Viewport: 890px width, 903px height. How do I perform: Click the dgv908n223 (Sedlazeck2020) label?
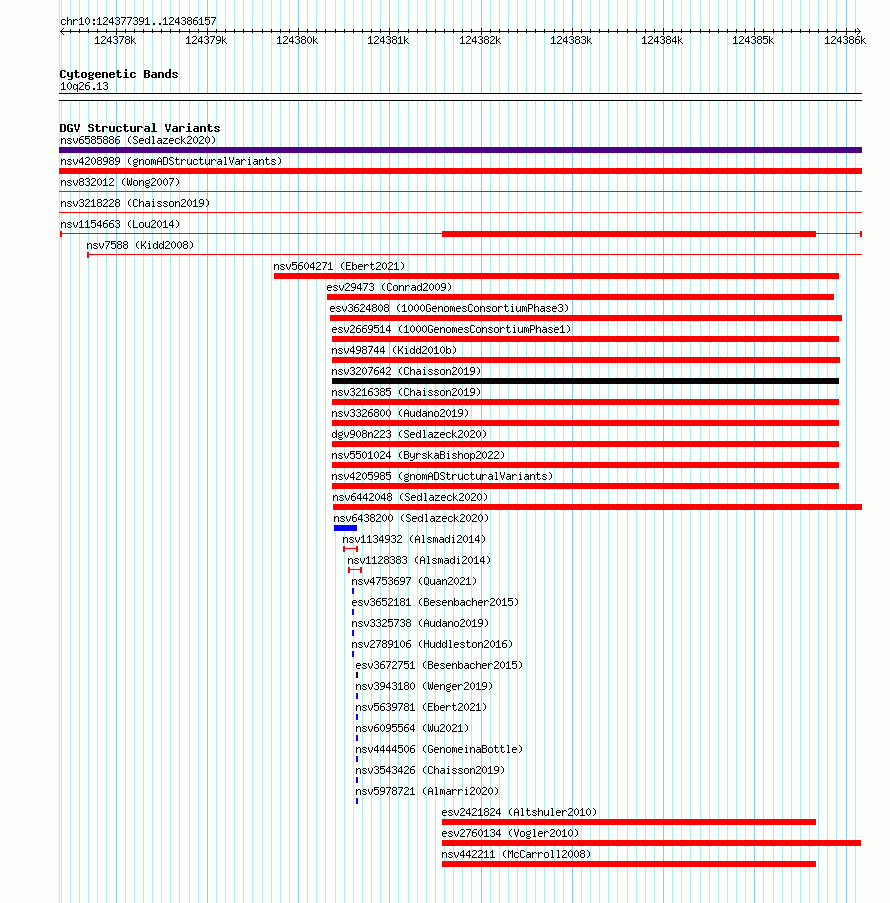pyautogui.click(x=409, y=434)
